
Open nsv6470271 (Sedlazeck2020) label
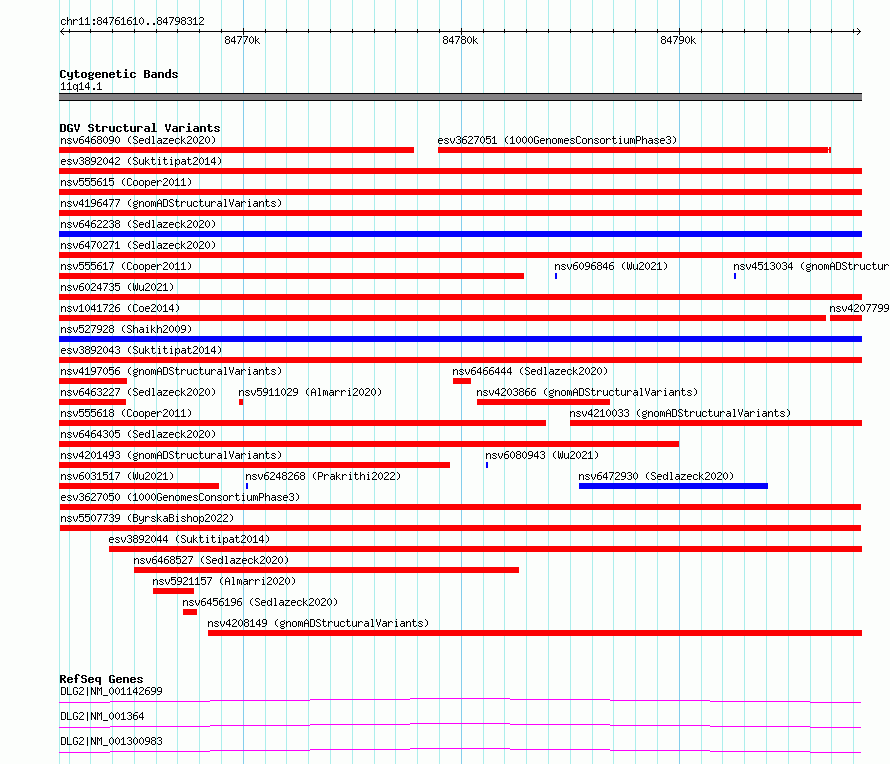tap(138, 245)
